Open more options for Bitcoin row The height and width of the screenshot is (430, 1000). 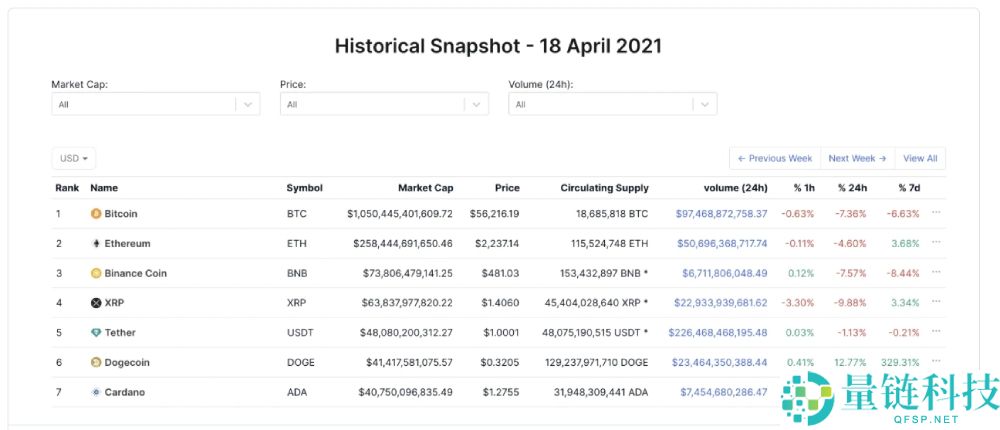coord(936,213)
